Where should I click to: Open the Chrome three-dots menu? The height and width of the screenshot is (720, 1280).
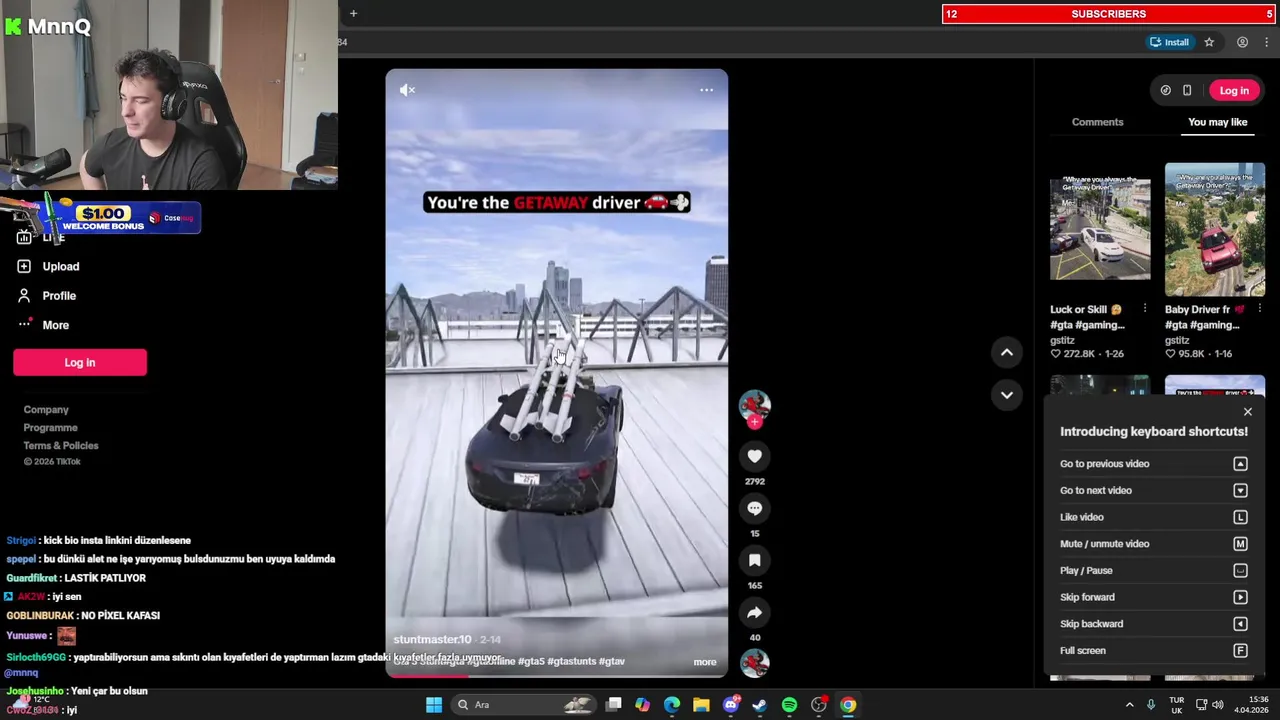tap(1267, 42)
